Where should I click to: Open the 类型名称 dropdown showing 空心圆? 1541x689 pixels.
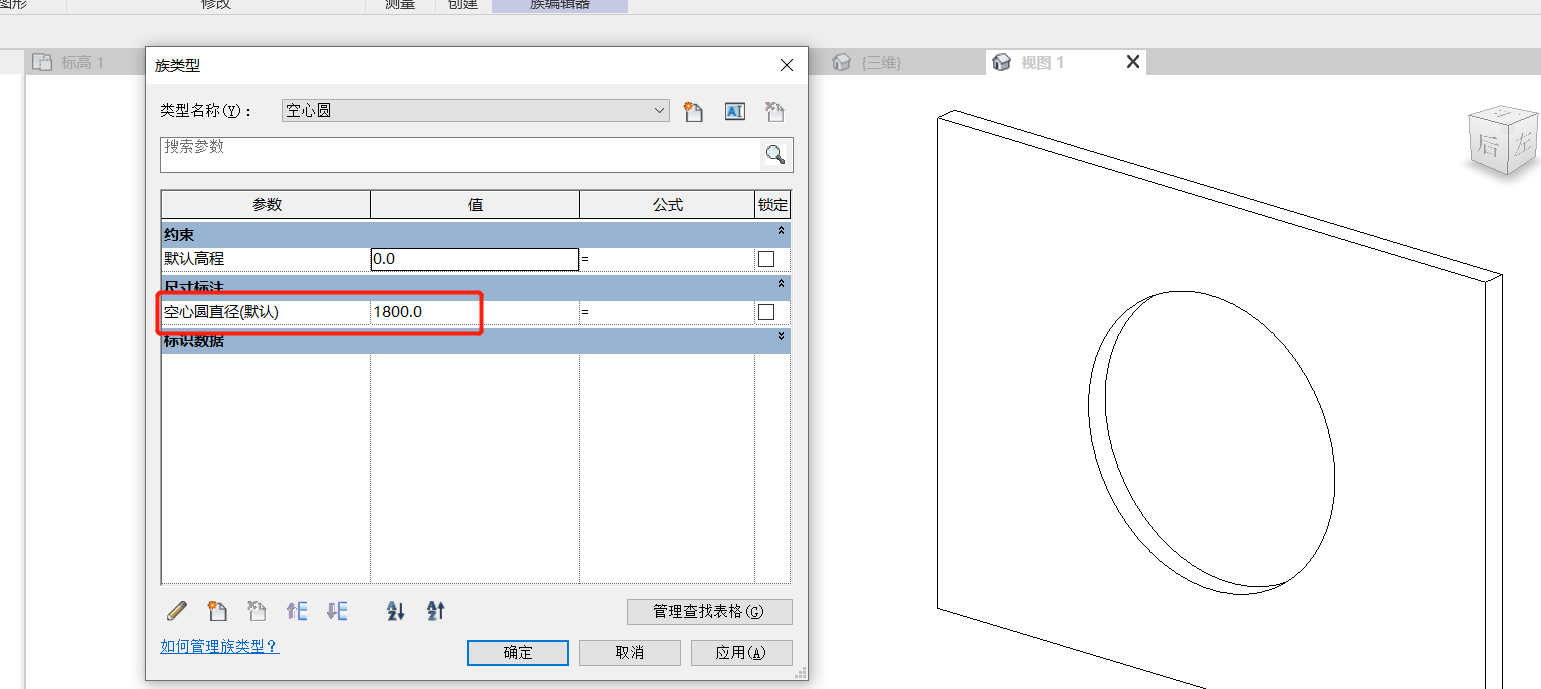(x=475, y=111)
